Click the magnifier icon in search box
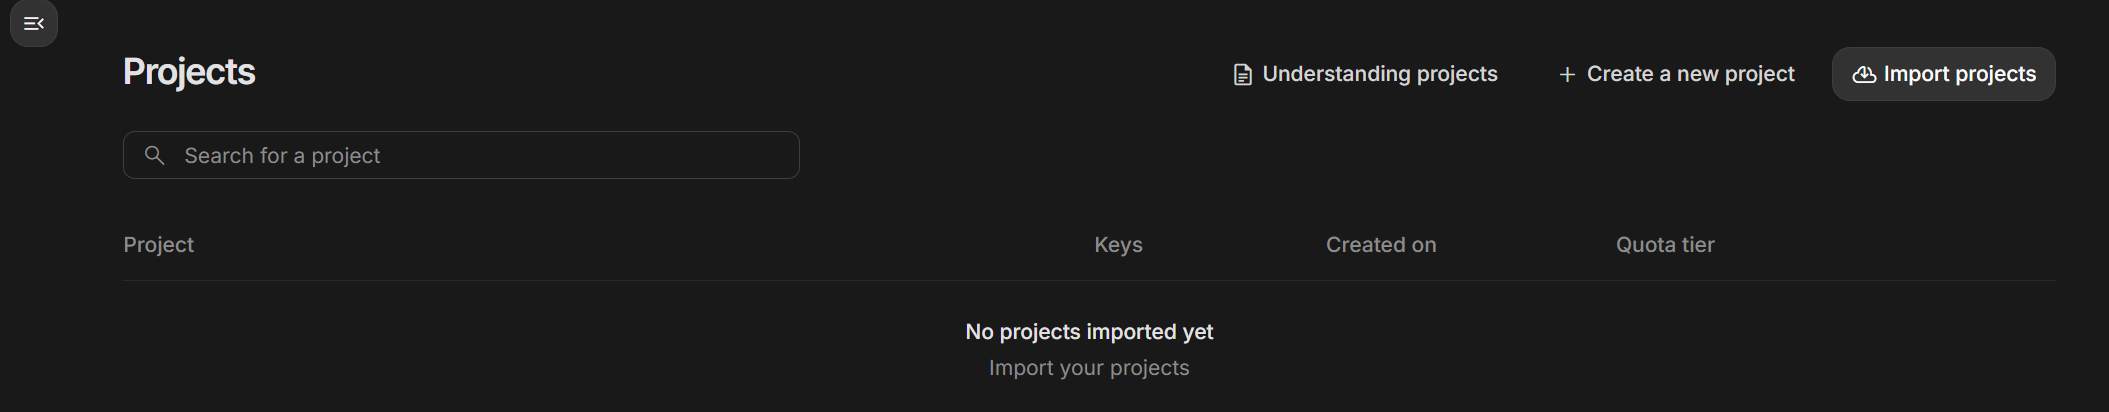Image resolution: width=2109 pixels, height=412 pixels. click(154, 155)
